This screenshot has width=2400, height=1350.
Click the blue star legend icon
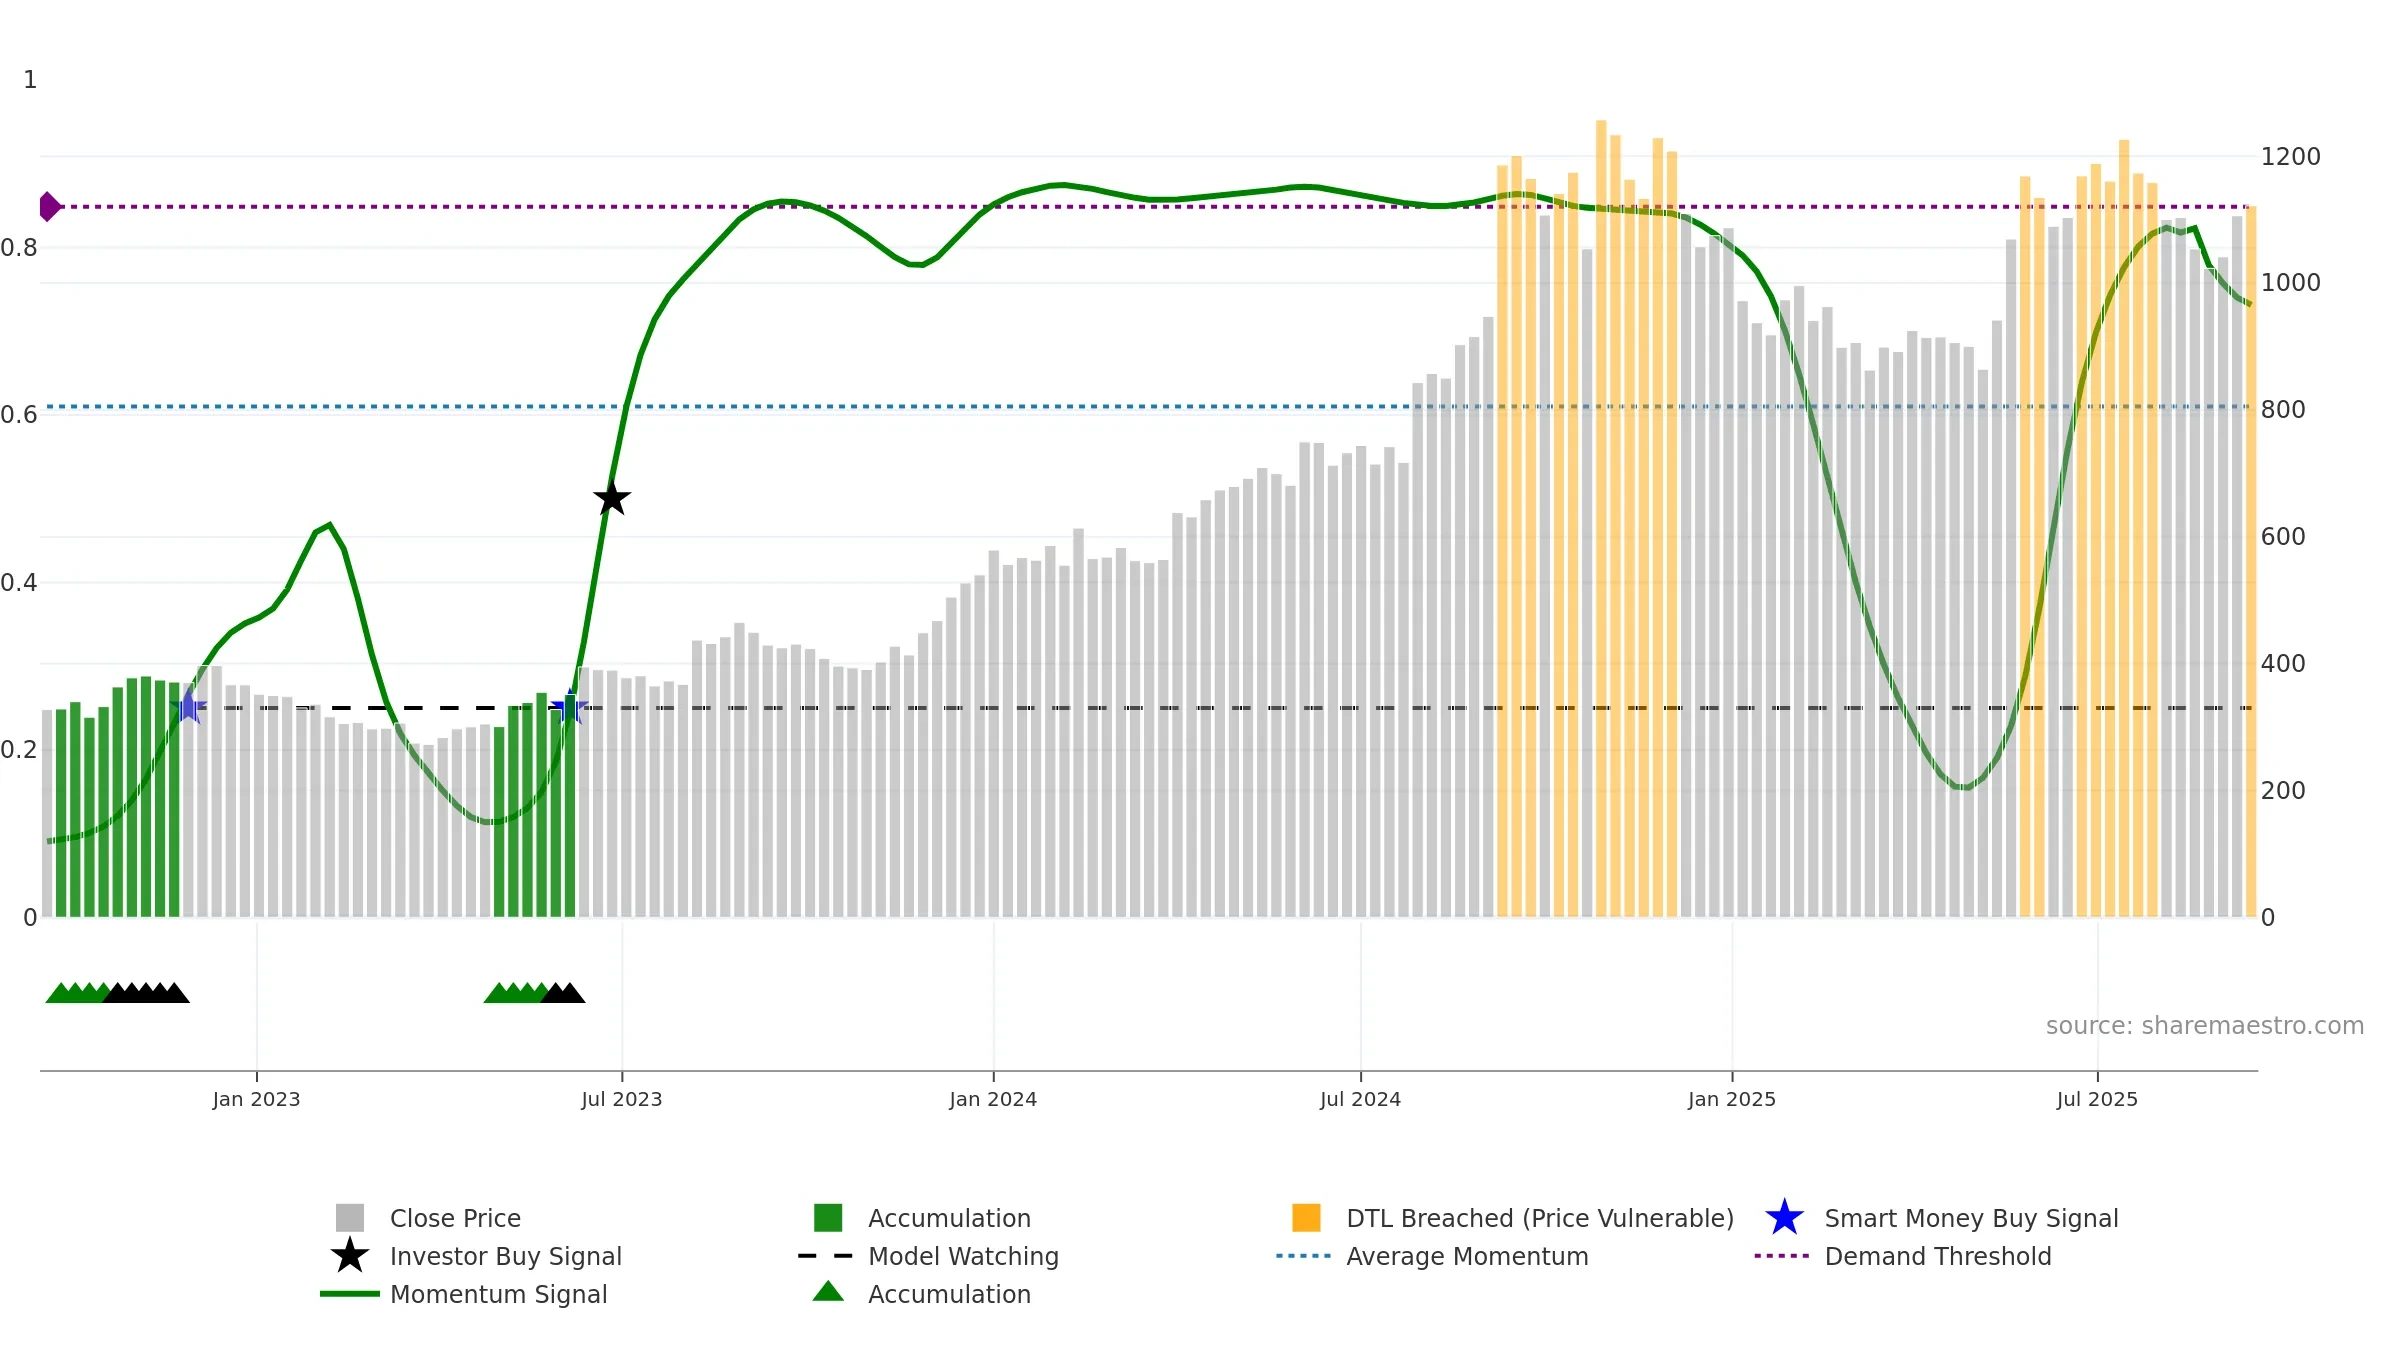click(1784, 1218)
